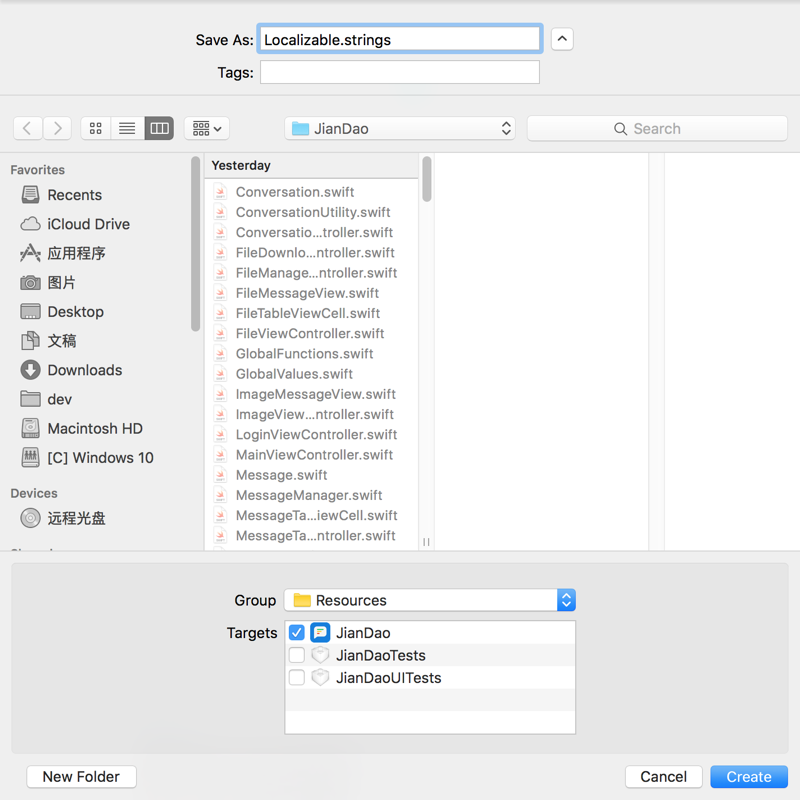Open the JianDao folder location popup
The width and height of the screenshot is (800, 800).
400,128
